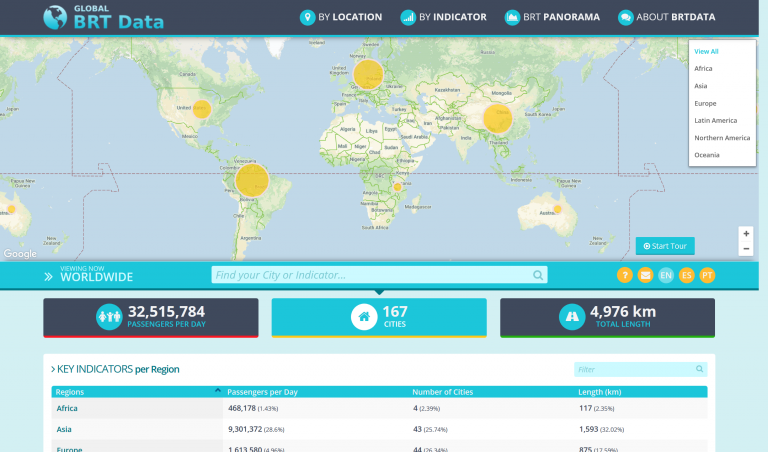Click the search magnifier in city search bar
Image resolution: width=768 pixels, height=452 pixels.
click(x=538, y=275)
